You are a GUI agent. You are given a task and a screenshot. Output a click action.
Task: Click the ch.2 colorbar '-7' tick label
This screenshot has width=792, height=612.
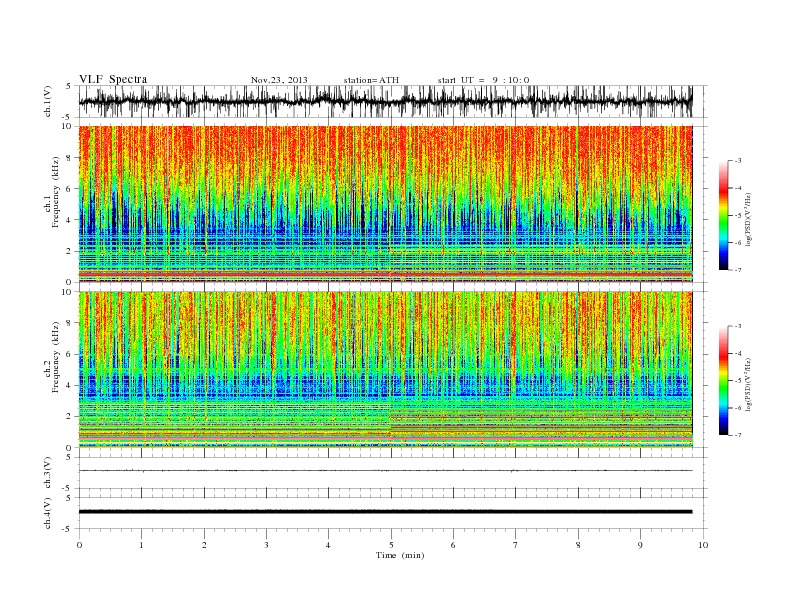(738, 435)
